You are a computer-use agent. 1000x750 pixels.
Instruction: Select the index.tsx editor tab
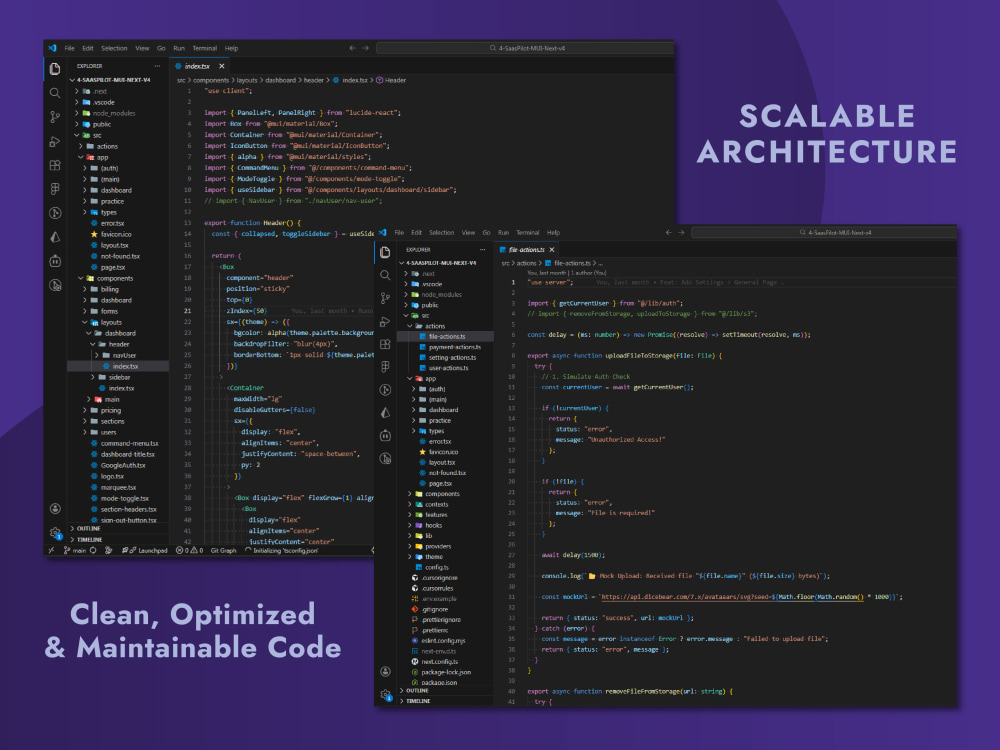tap(197, 66)
